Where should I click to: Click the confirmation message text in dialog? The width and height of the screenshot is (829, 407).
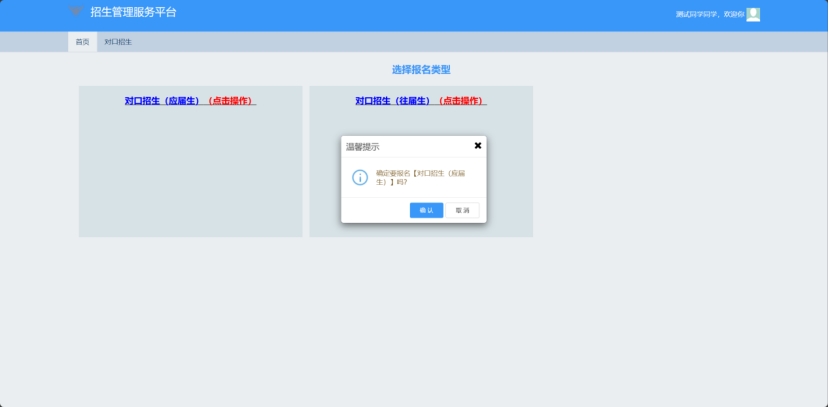420,177
